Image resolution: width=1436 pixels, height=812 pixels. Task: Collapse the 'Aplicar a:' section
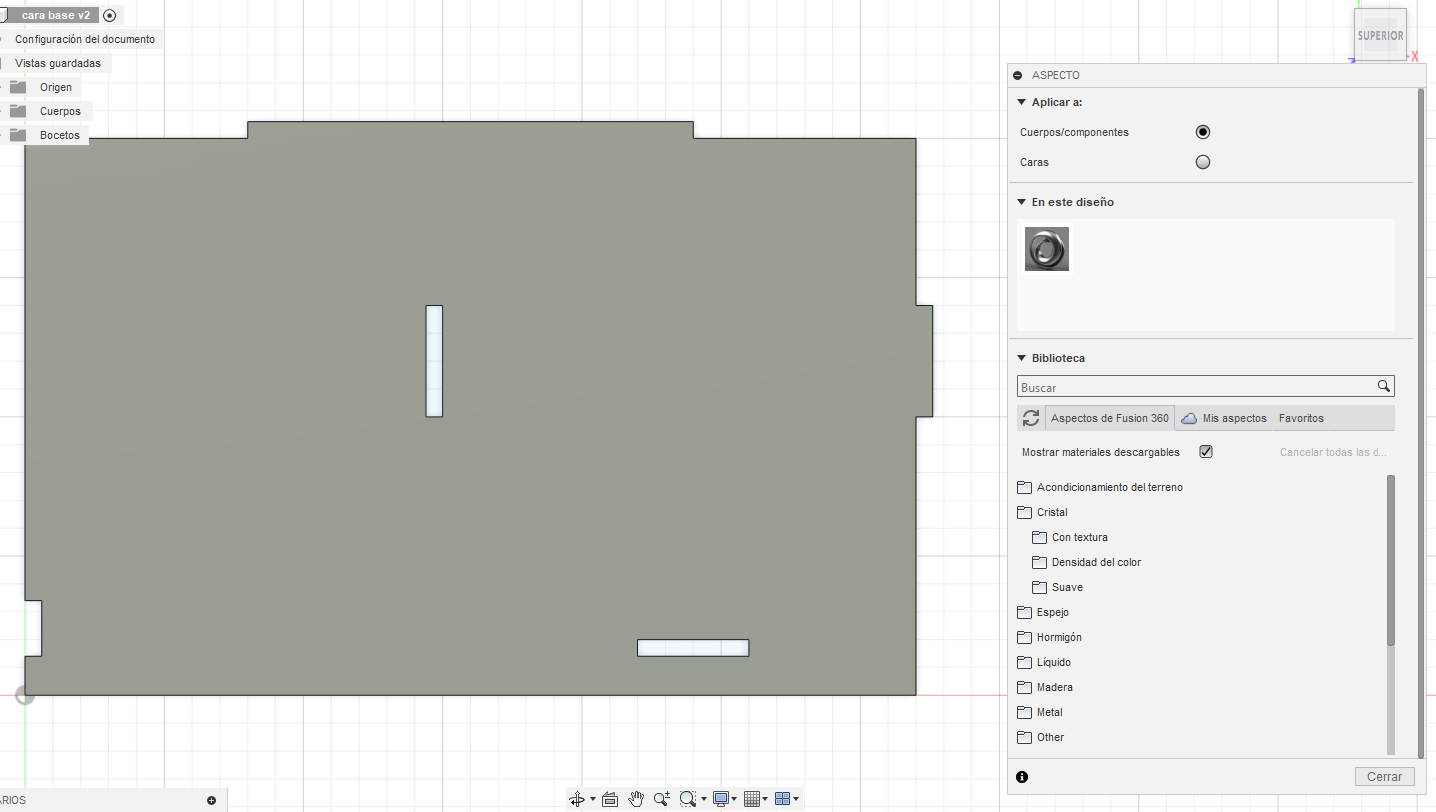click(x=1021, y=102)
